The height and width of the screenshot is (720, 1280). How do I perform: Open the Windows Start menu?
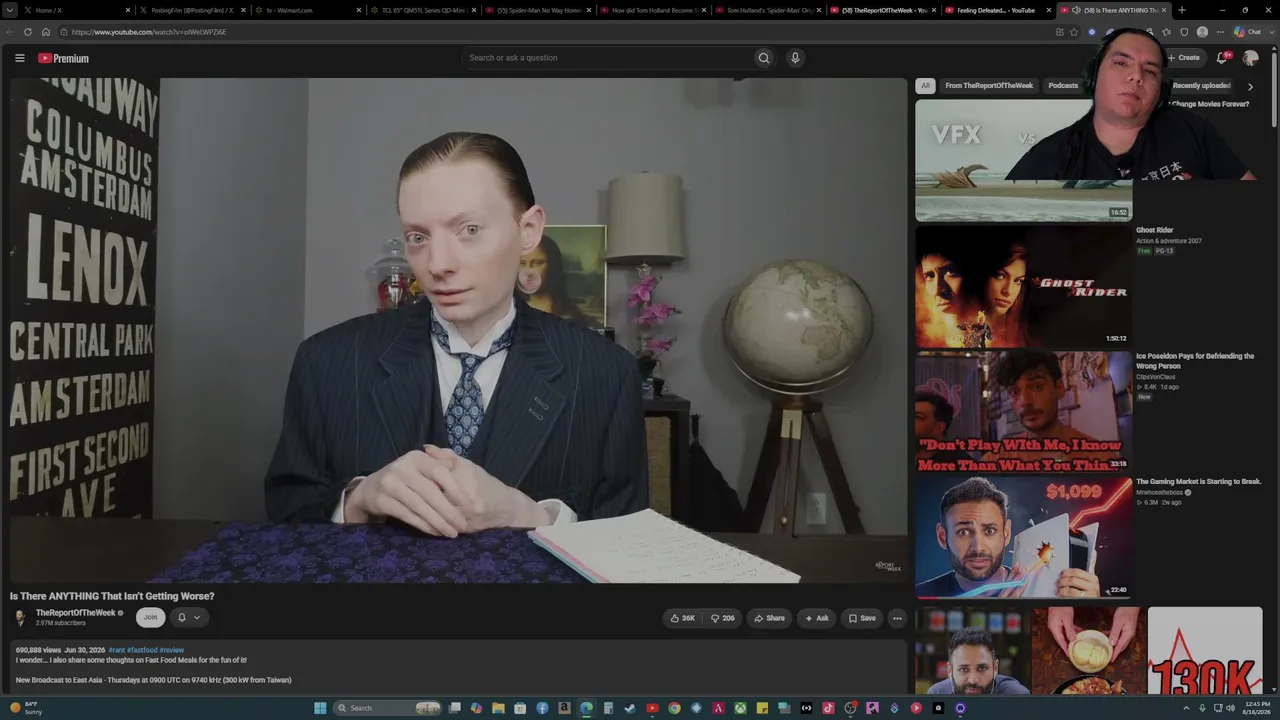click(320, 708)
